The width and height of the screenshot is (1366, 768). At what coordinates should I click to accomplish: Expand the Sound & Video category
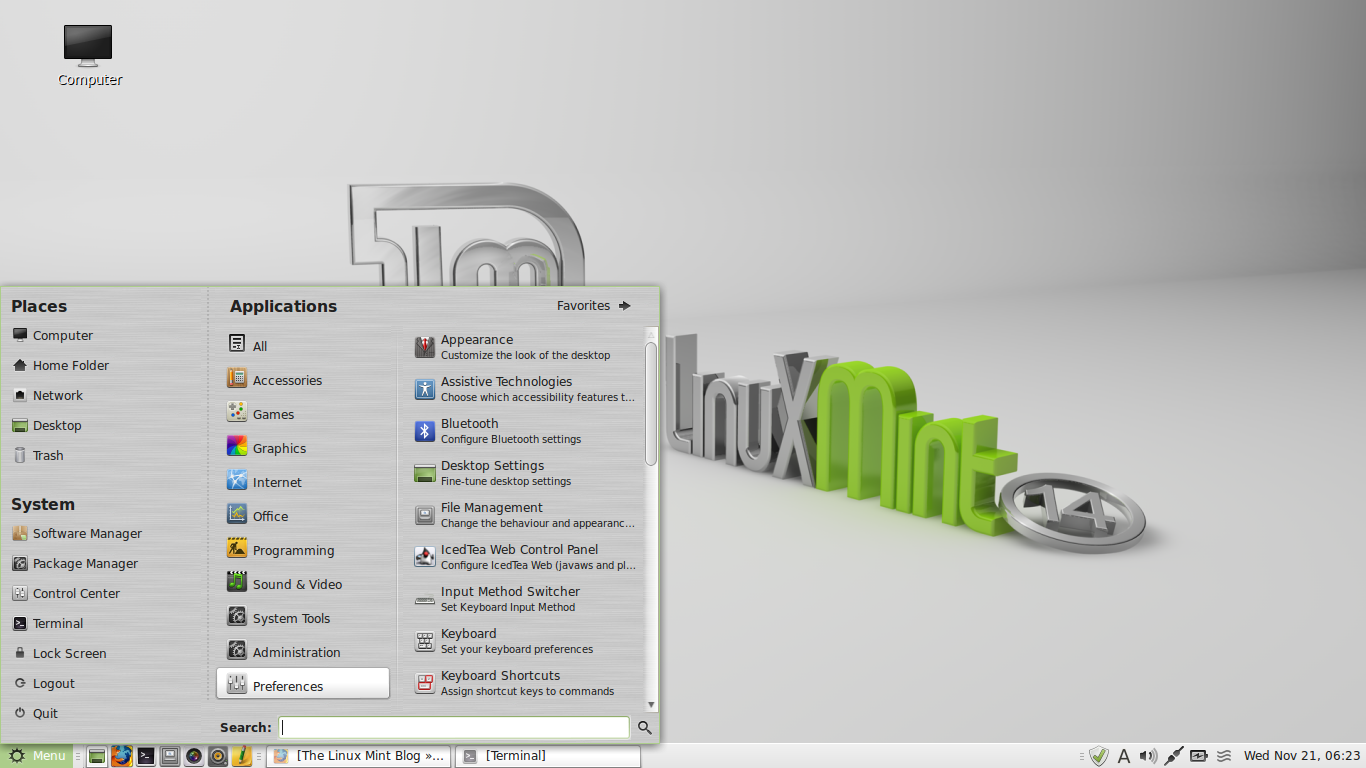click(x=296, y=584)
